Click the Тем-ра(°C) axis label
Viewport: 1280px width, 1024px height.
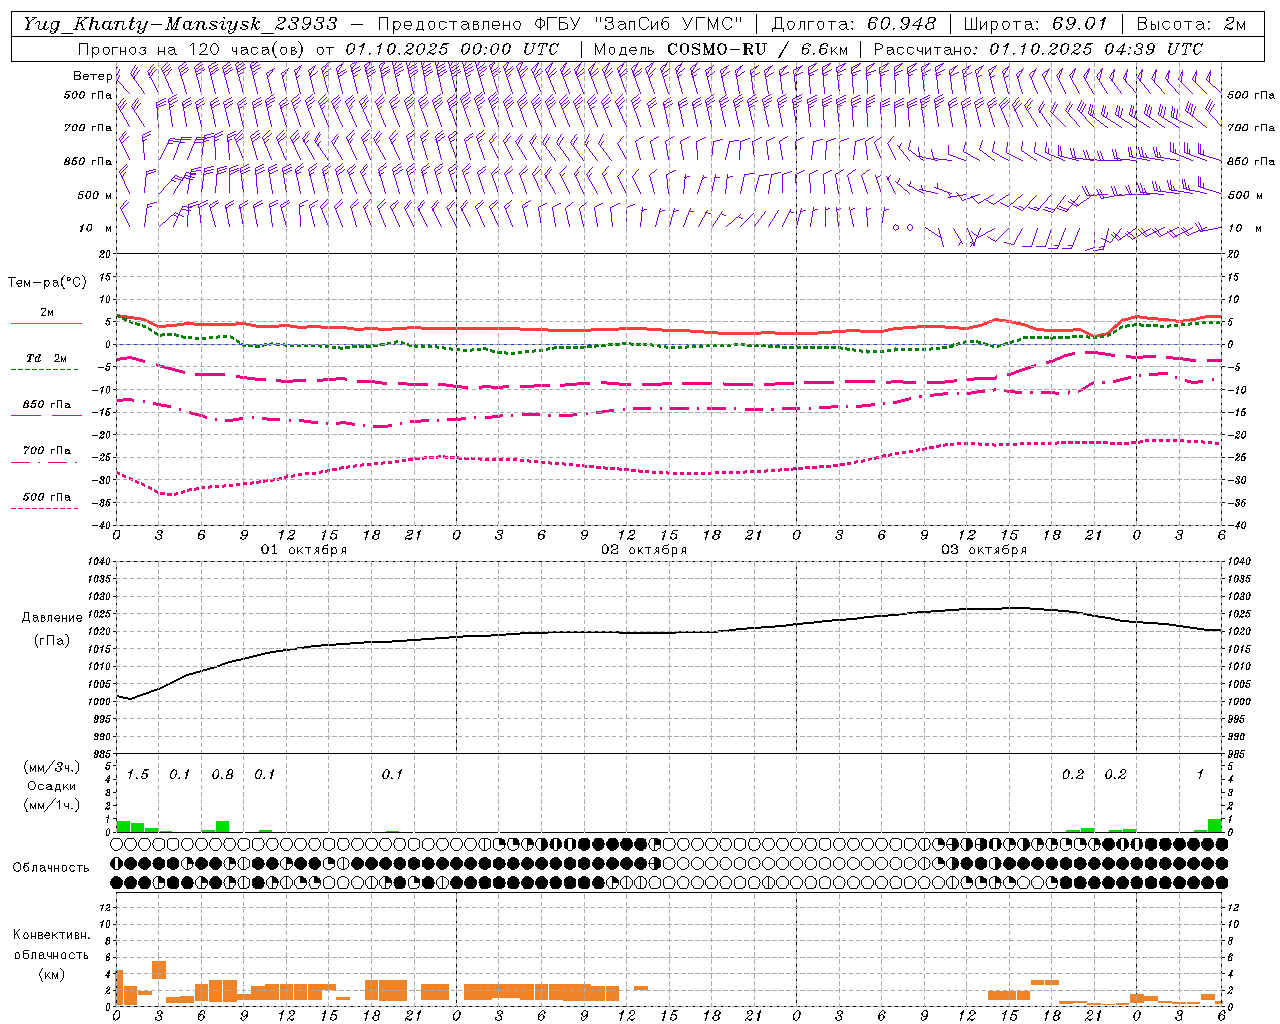tap(47, 283)
